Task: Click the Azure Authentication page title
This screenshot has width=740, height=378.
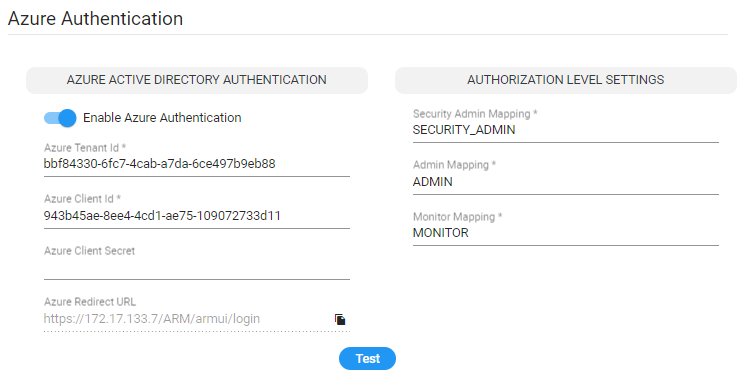Action: tap(95, 18)
